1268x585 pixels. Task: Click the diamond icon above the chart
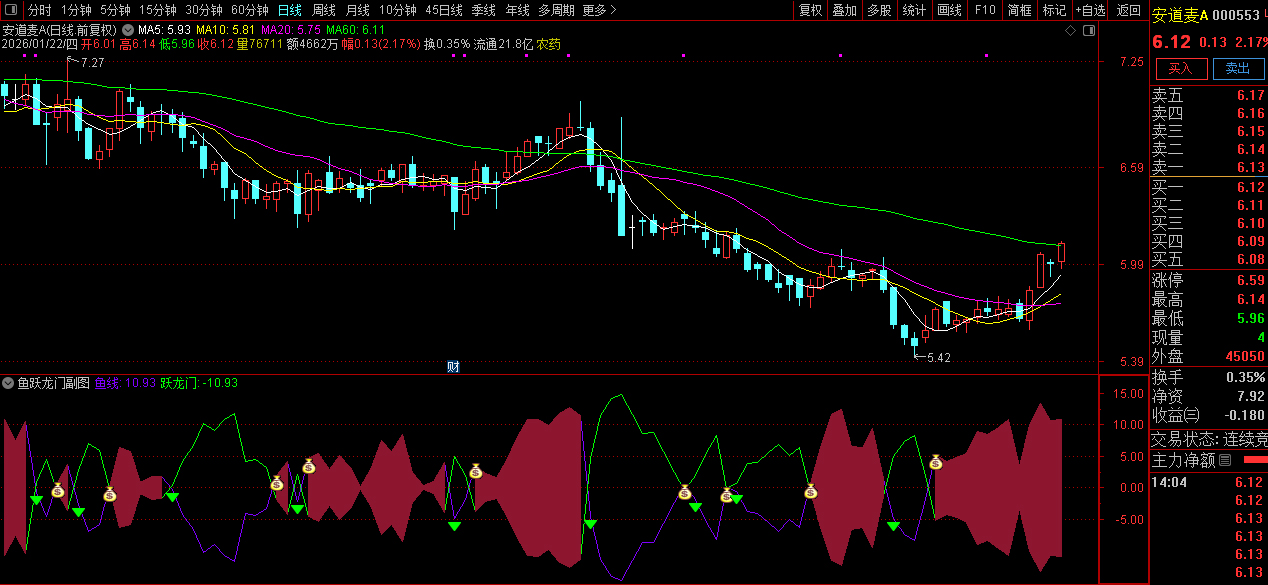(1070, 30)
